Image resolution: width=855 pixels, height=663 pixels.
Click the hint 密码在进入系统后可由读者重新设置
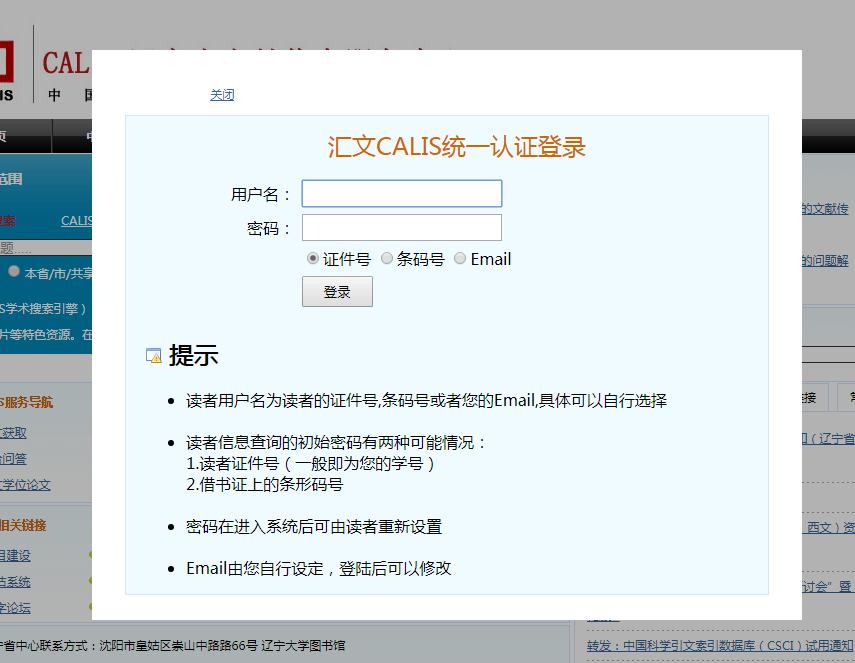pyautogui.click(x=314, y=527)
